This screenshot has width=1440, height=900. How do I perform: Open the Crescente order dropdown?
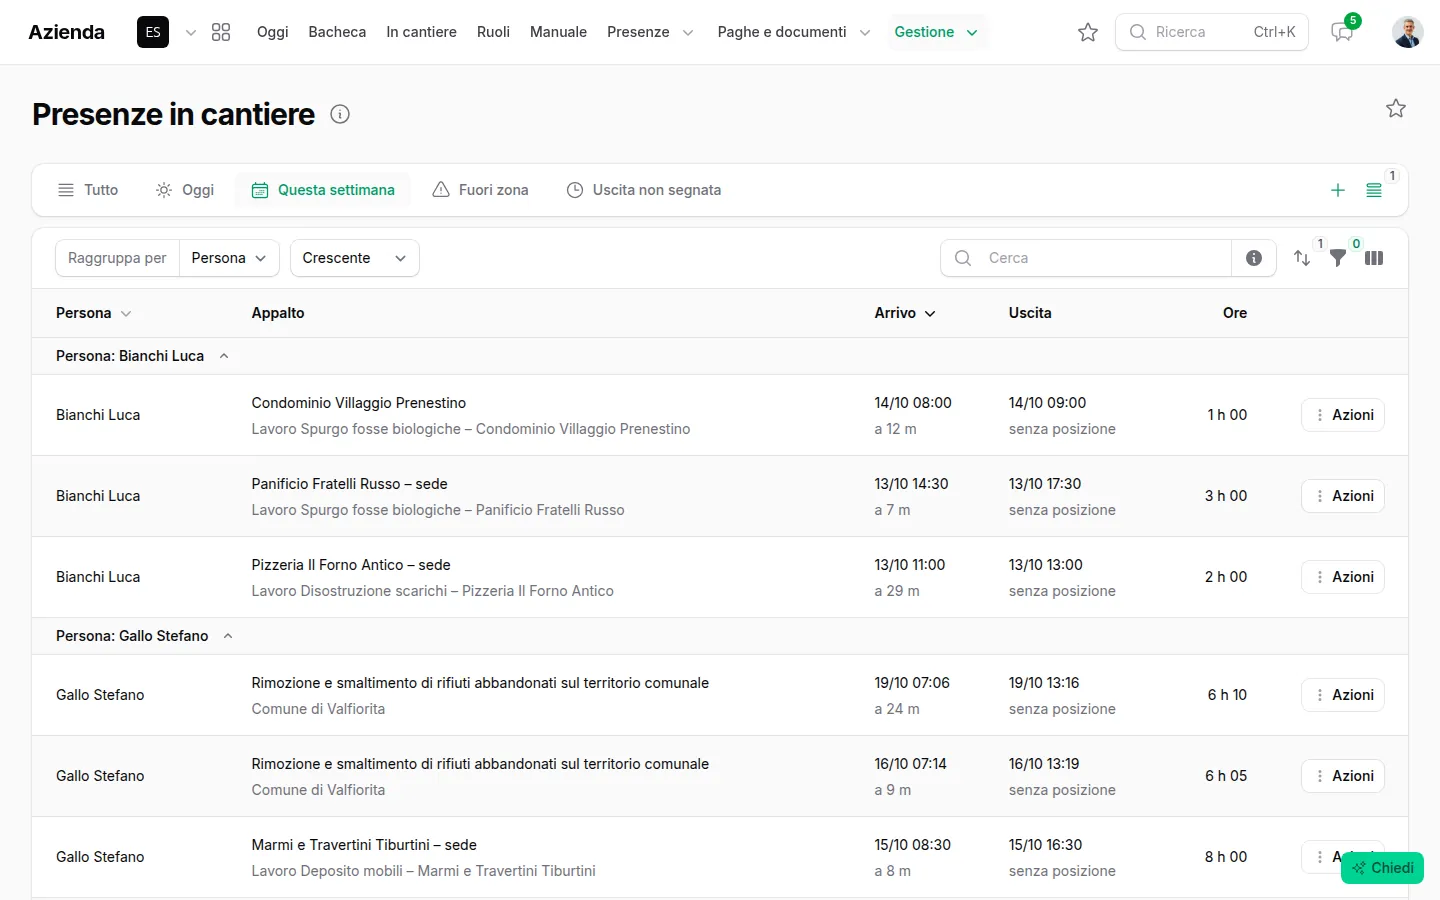(x=355, y=258)
